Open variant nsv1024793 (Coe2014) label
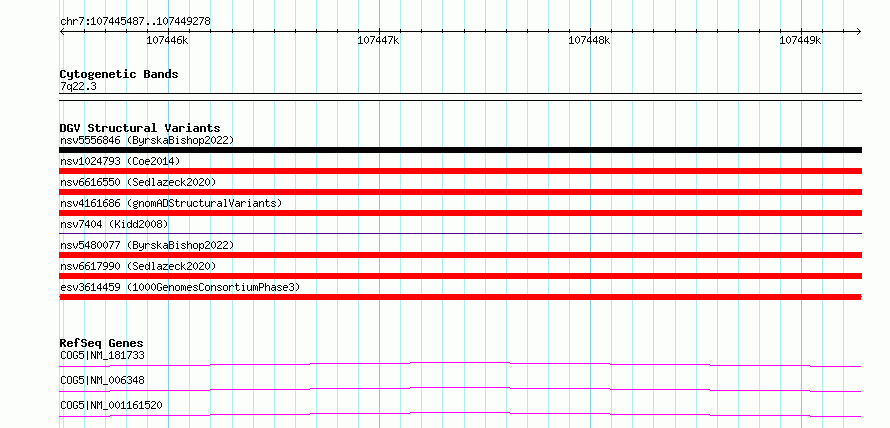Screen dimensions: 890x428 [x=120, y=161]
